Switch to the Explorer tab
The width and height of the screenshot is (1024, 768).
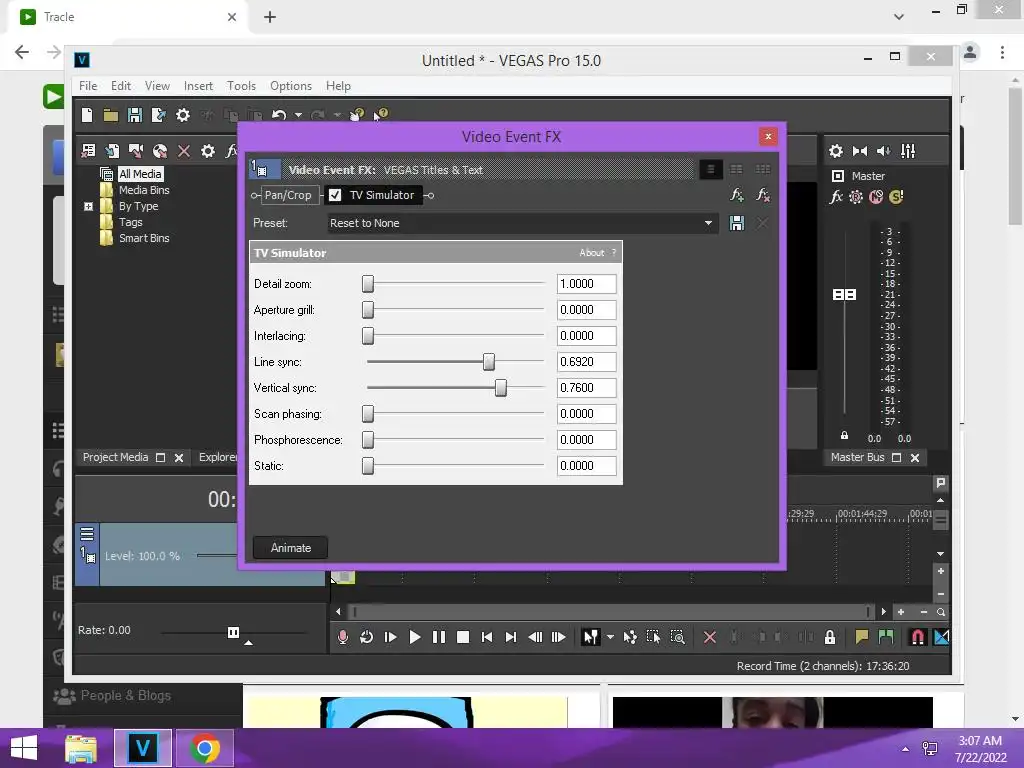point(218,458)
